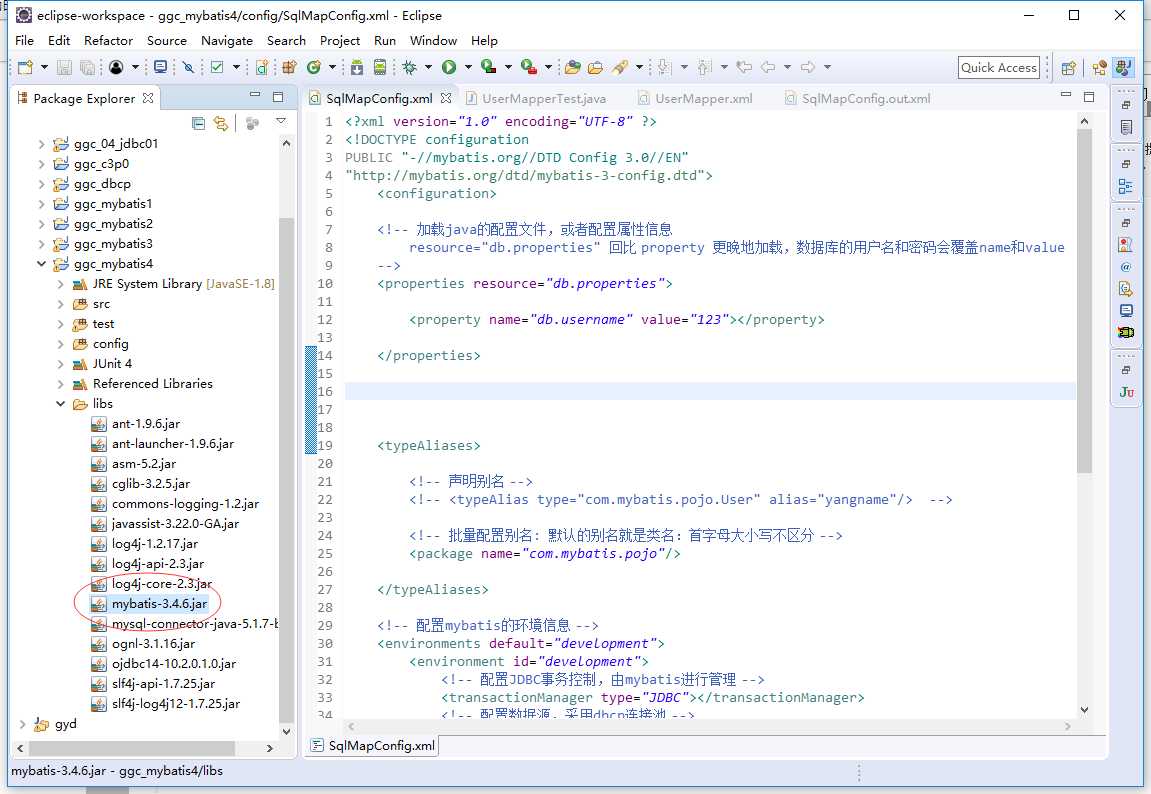This screenshot has width=1151, height=794.
Task: Open the Project menu
Action: (340, 40)
